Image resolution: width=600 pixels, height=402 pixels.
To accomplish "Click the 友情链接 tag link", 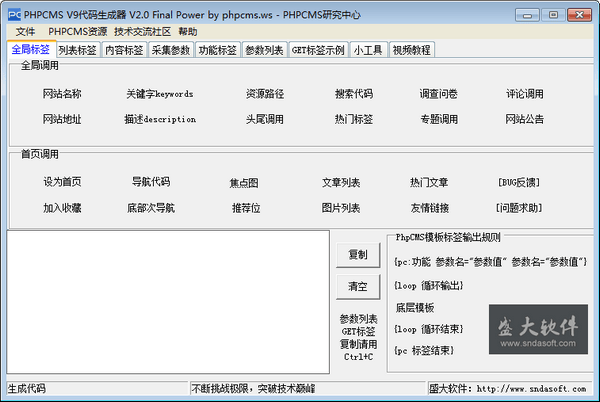I will click(429, 208).
